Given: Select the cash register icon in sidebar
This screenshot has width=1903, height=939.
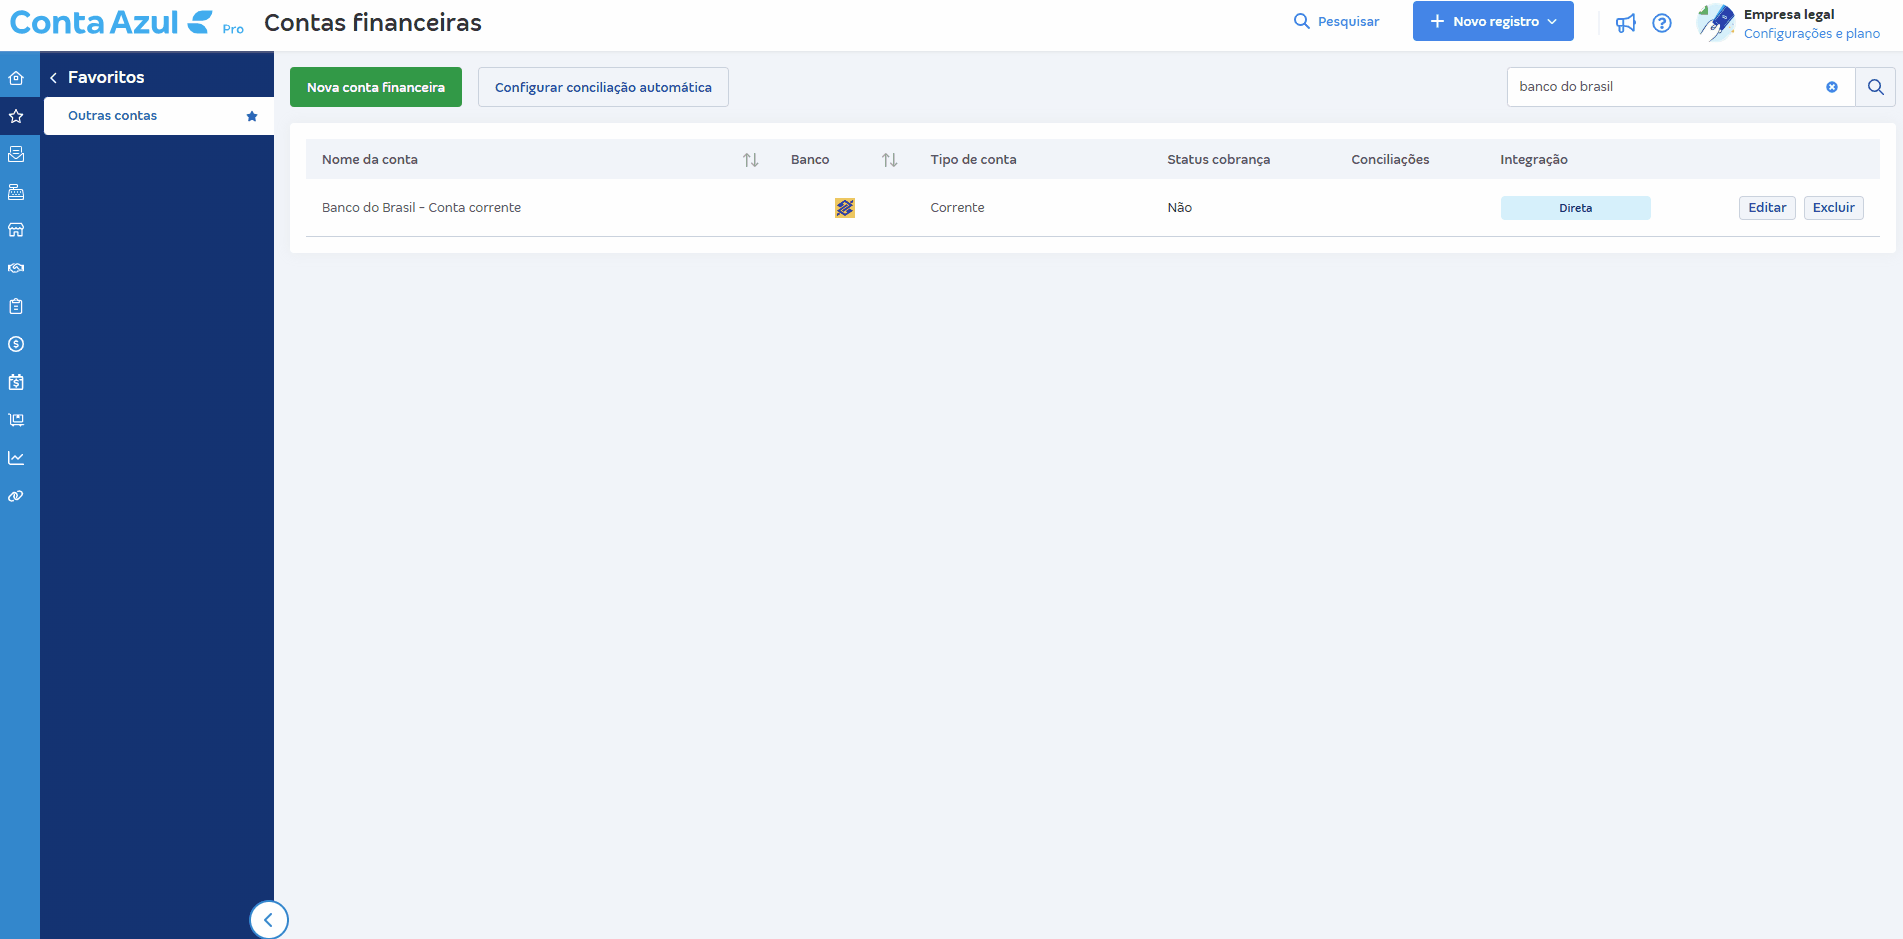Looking at the screenshot, I should point(17,192).
